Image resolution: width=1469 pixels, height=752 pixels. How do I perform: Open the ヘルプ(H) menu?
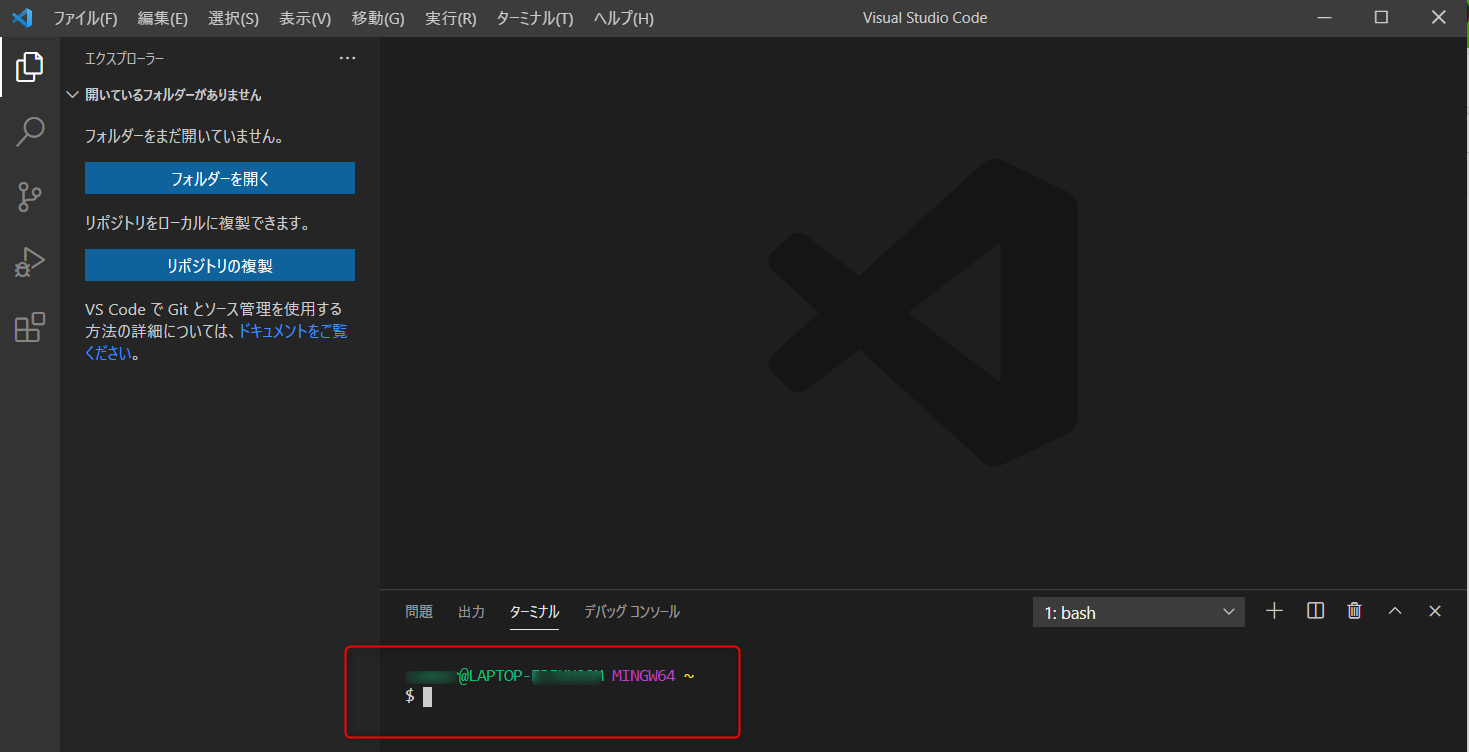624,18
